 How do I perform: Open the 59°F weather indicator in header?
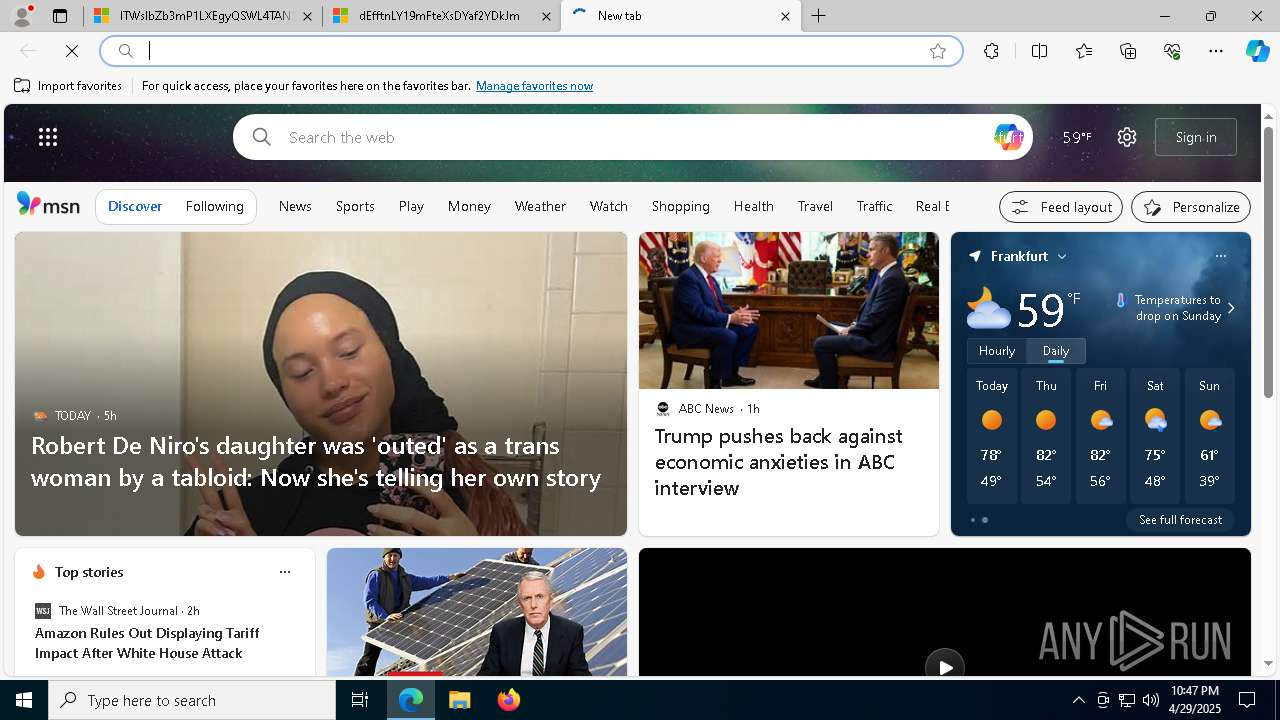[1077, 137]
